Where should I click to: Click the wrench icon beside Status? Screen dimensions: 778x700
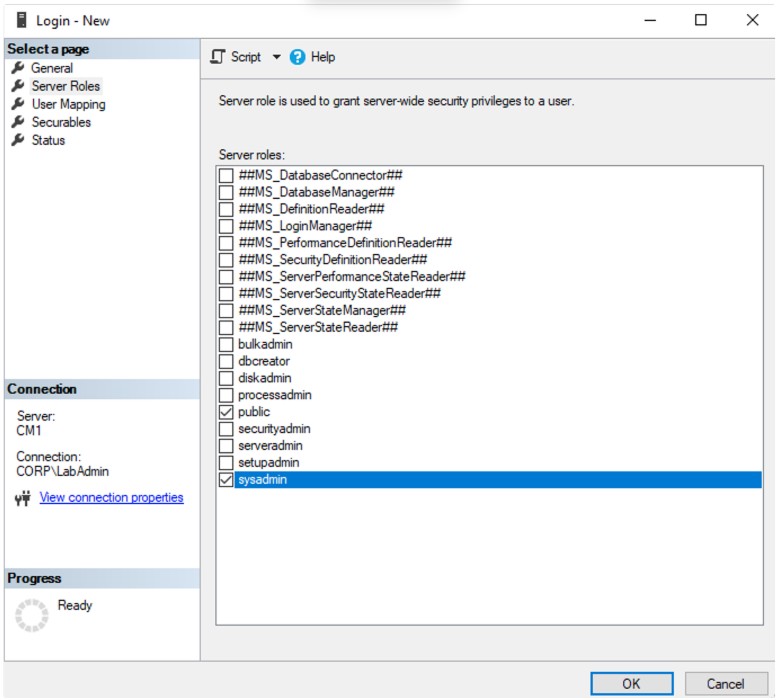pyautogui.click(x=17, y=140)
